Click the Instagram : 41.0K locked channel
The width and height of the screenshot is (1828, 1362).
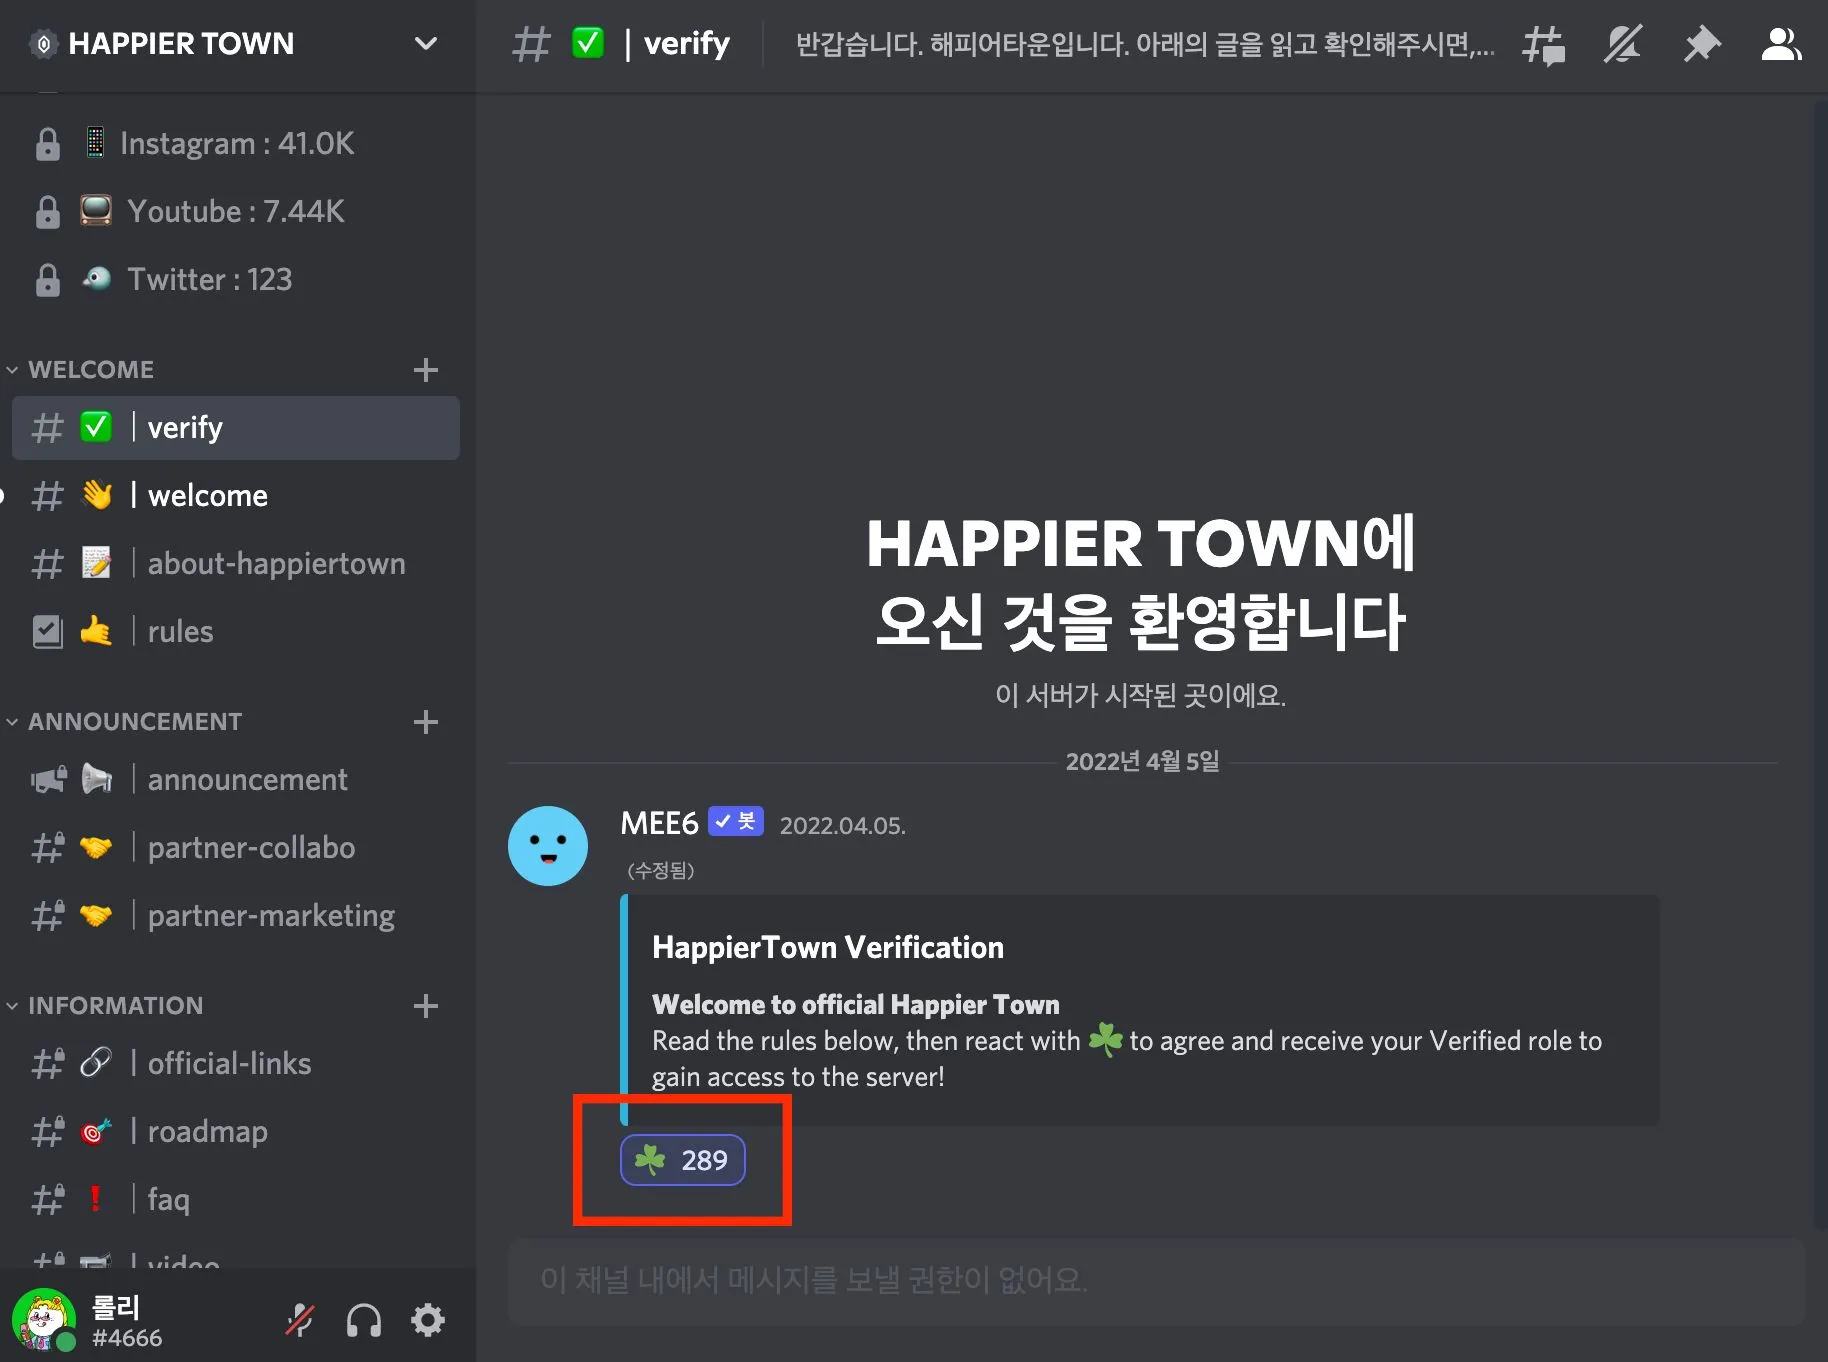236,144
